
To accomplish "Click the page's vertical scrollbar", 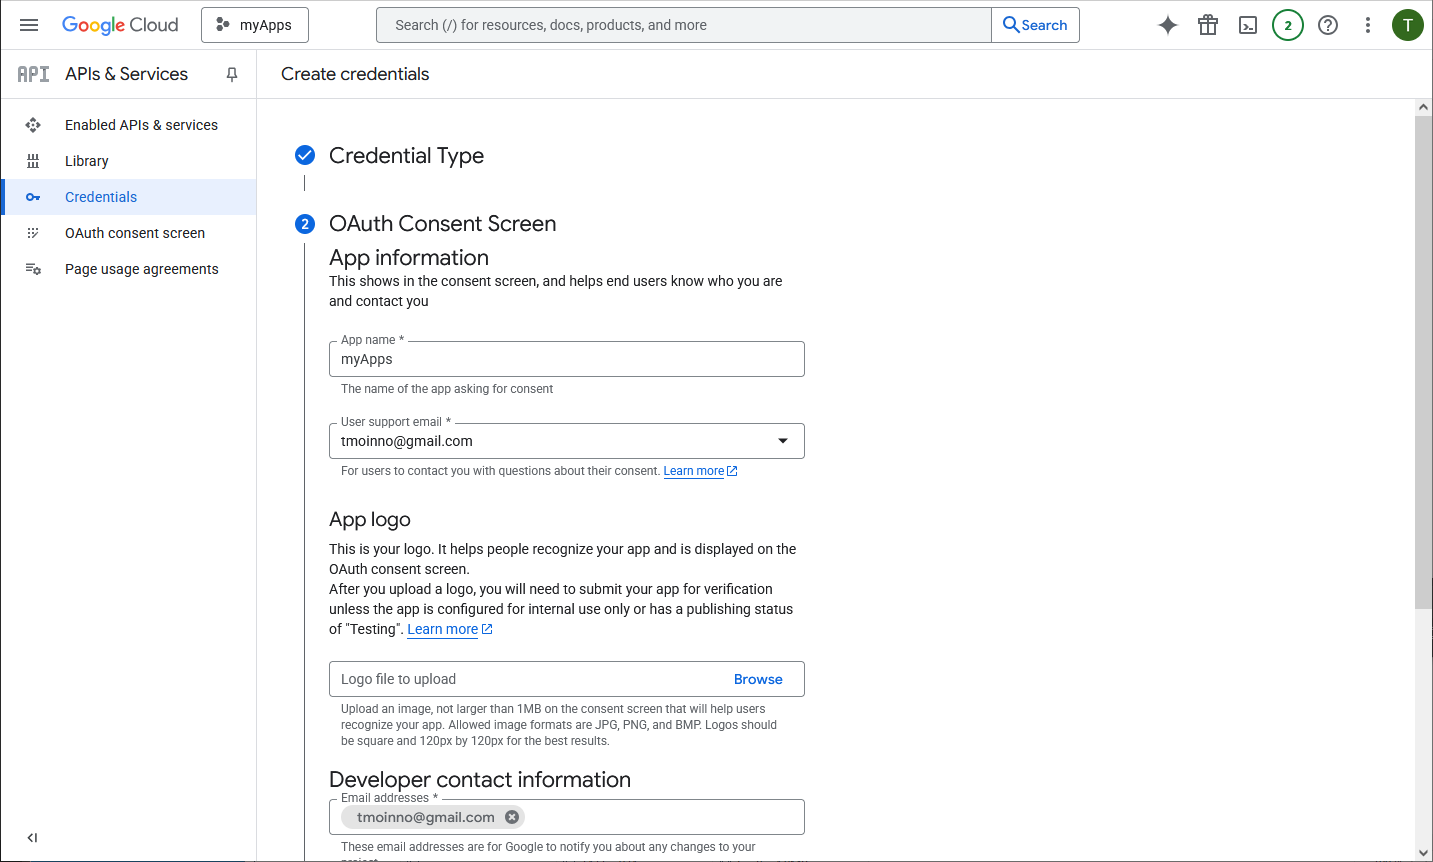I will coord(1423,360).
